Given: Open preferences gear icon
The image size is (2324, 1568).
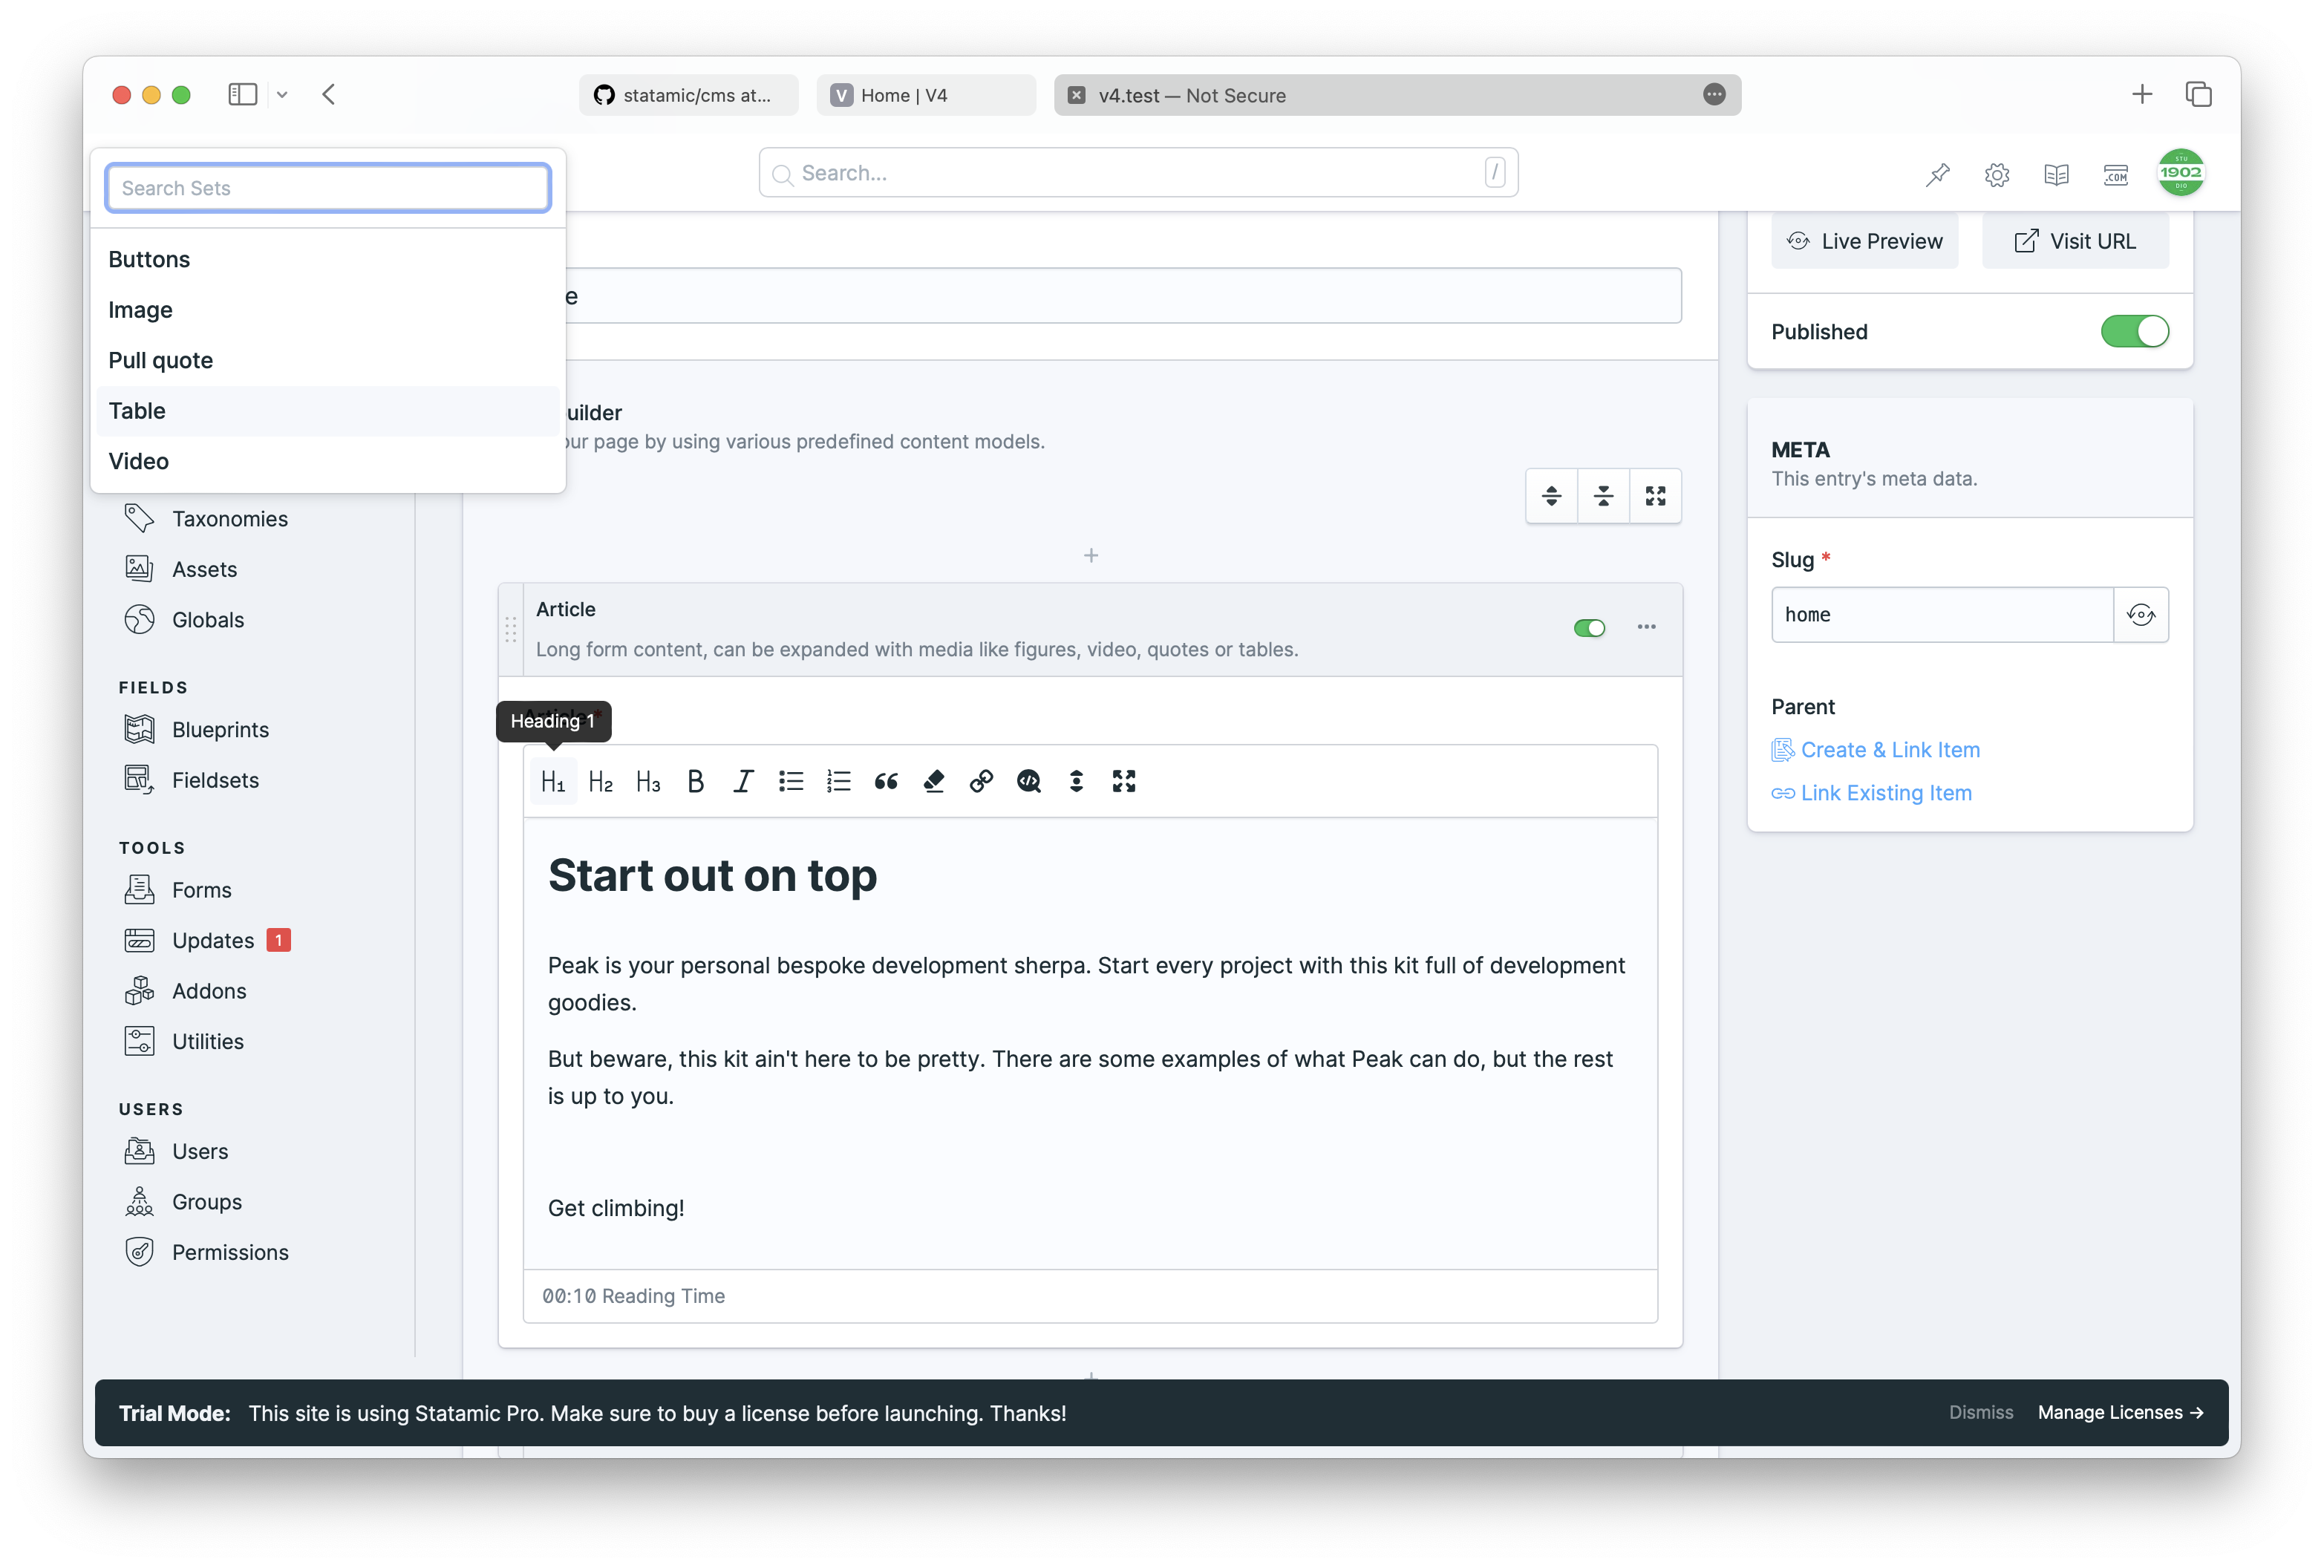Looking at the screenshot, I should tap(1997, 175).
